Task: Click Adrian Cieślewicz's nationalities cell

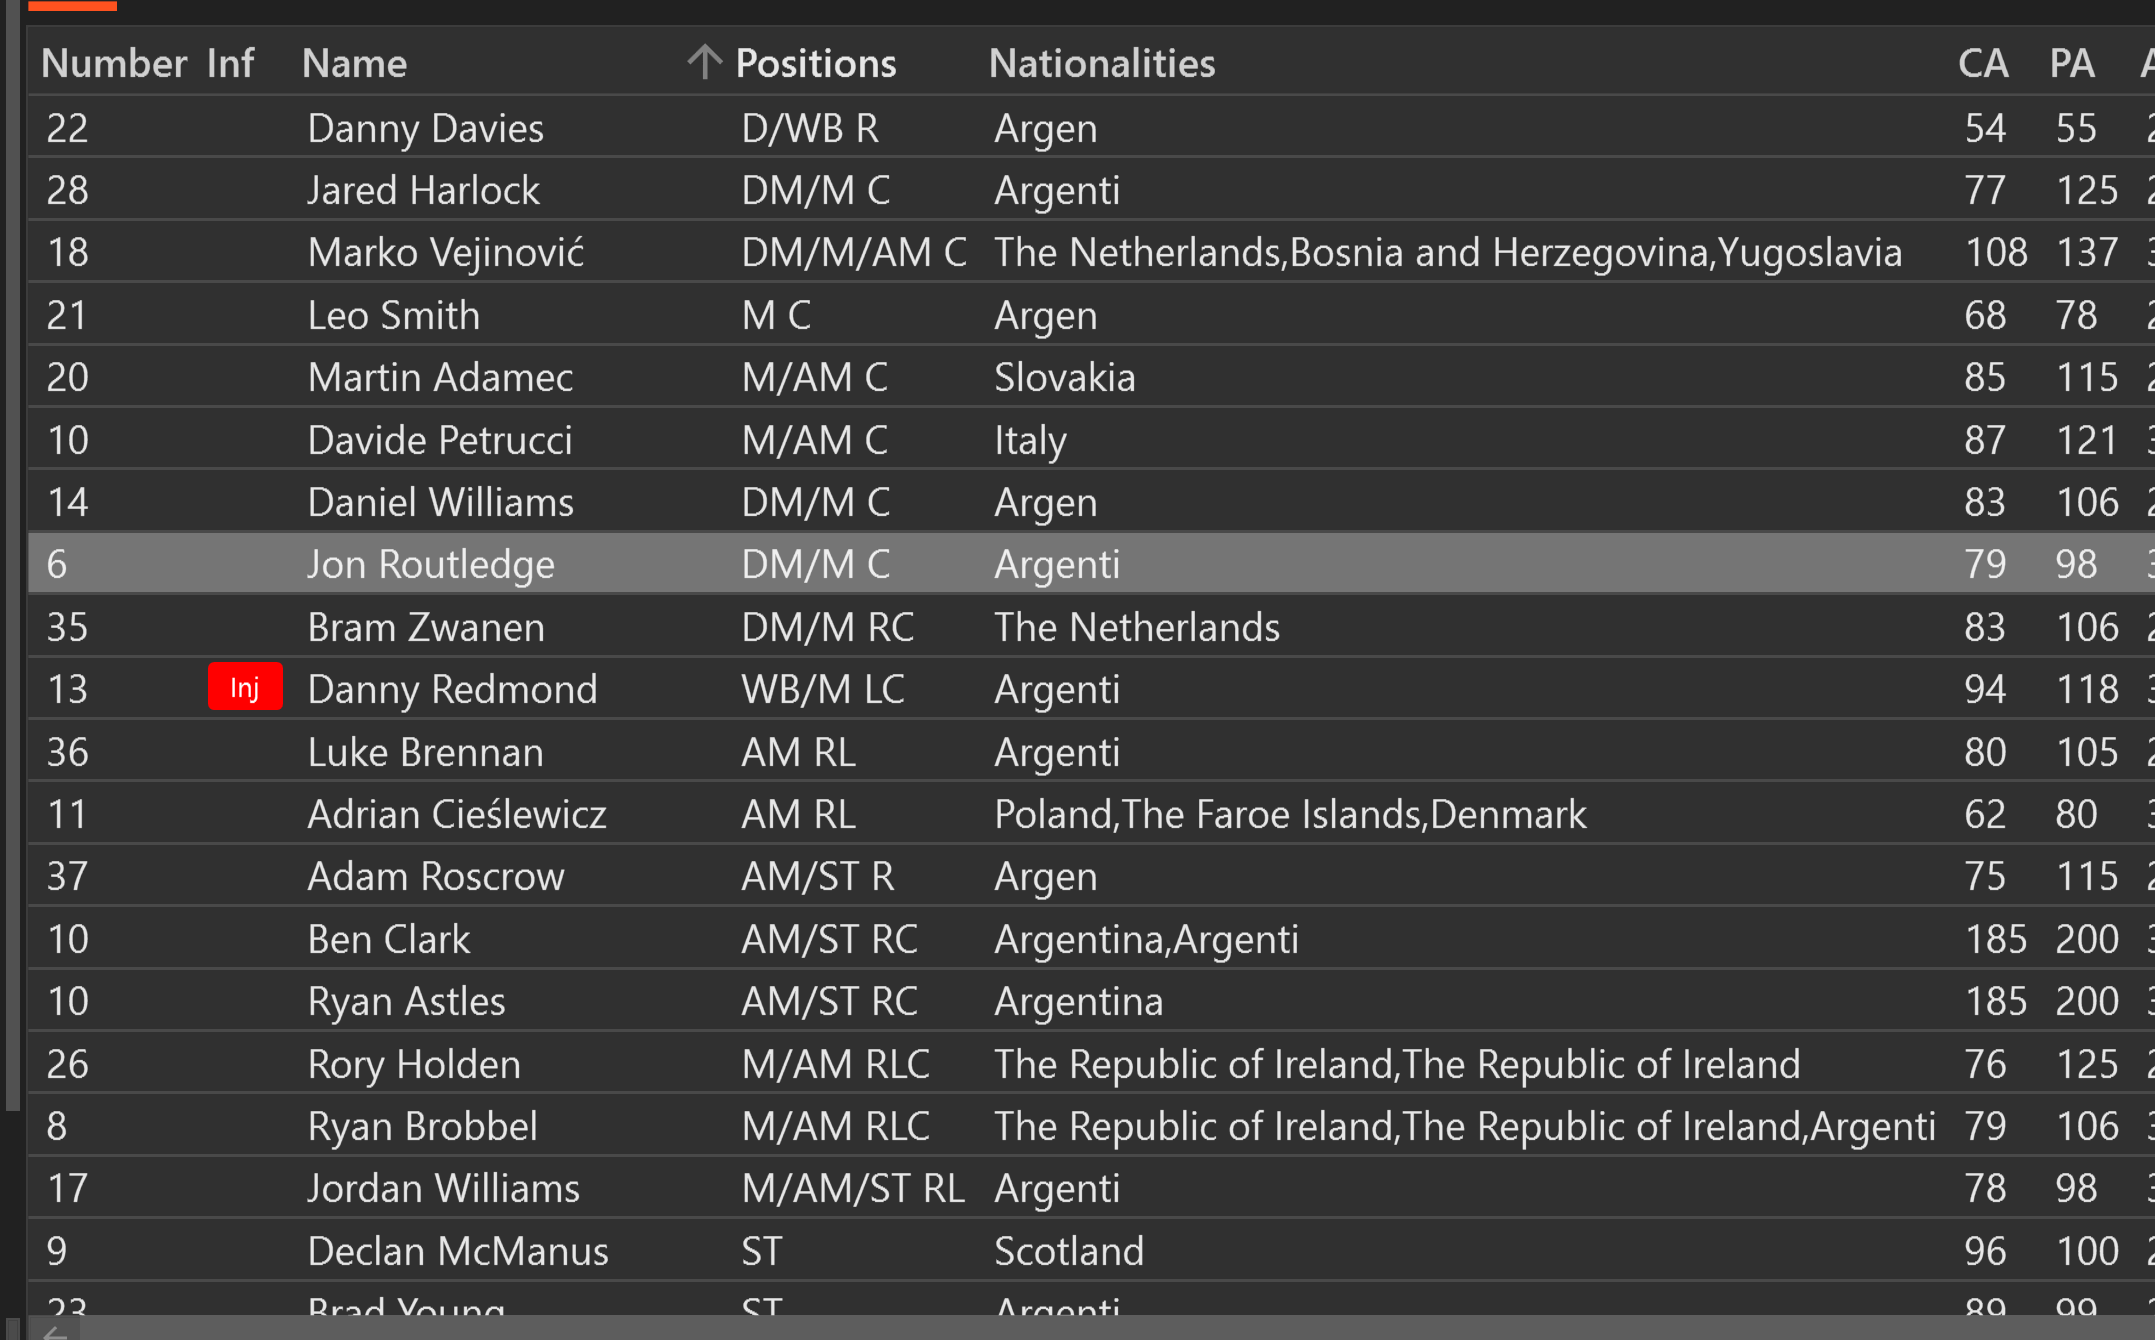Action: [x=1290, y=814]
